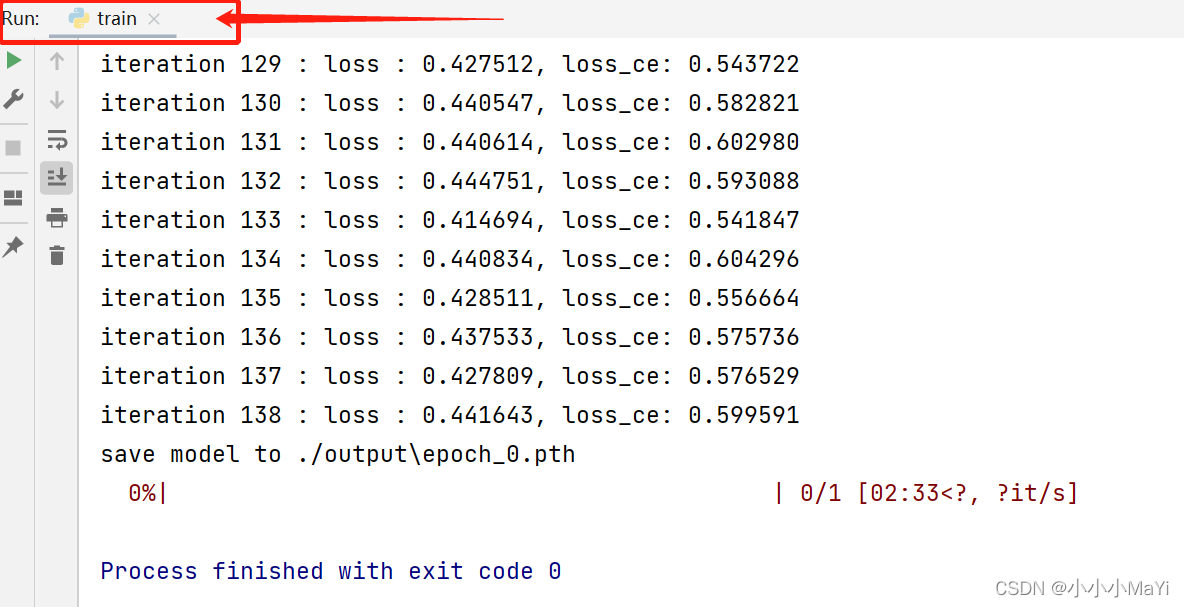This screenshot has height=607, width=1184.
Task: Click the ./output\epoch_0.pth save path text
Action: point(436,454)
